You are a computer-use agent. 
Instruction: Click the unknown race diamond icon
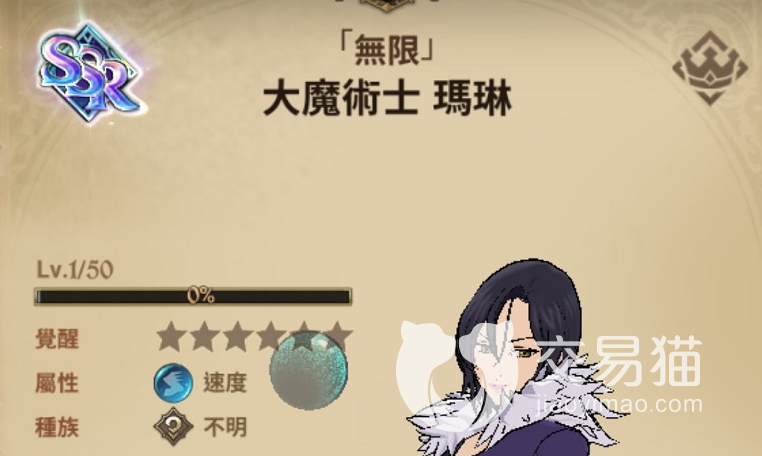(x=173, y=427)
